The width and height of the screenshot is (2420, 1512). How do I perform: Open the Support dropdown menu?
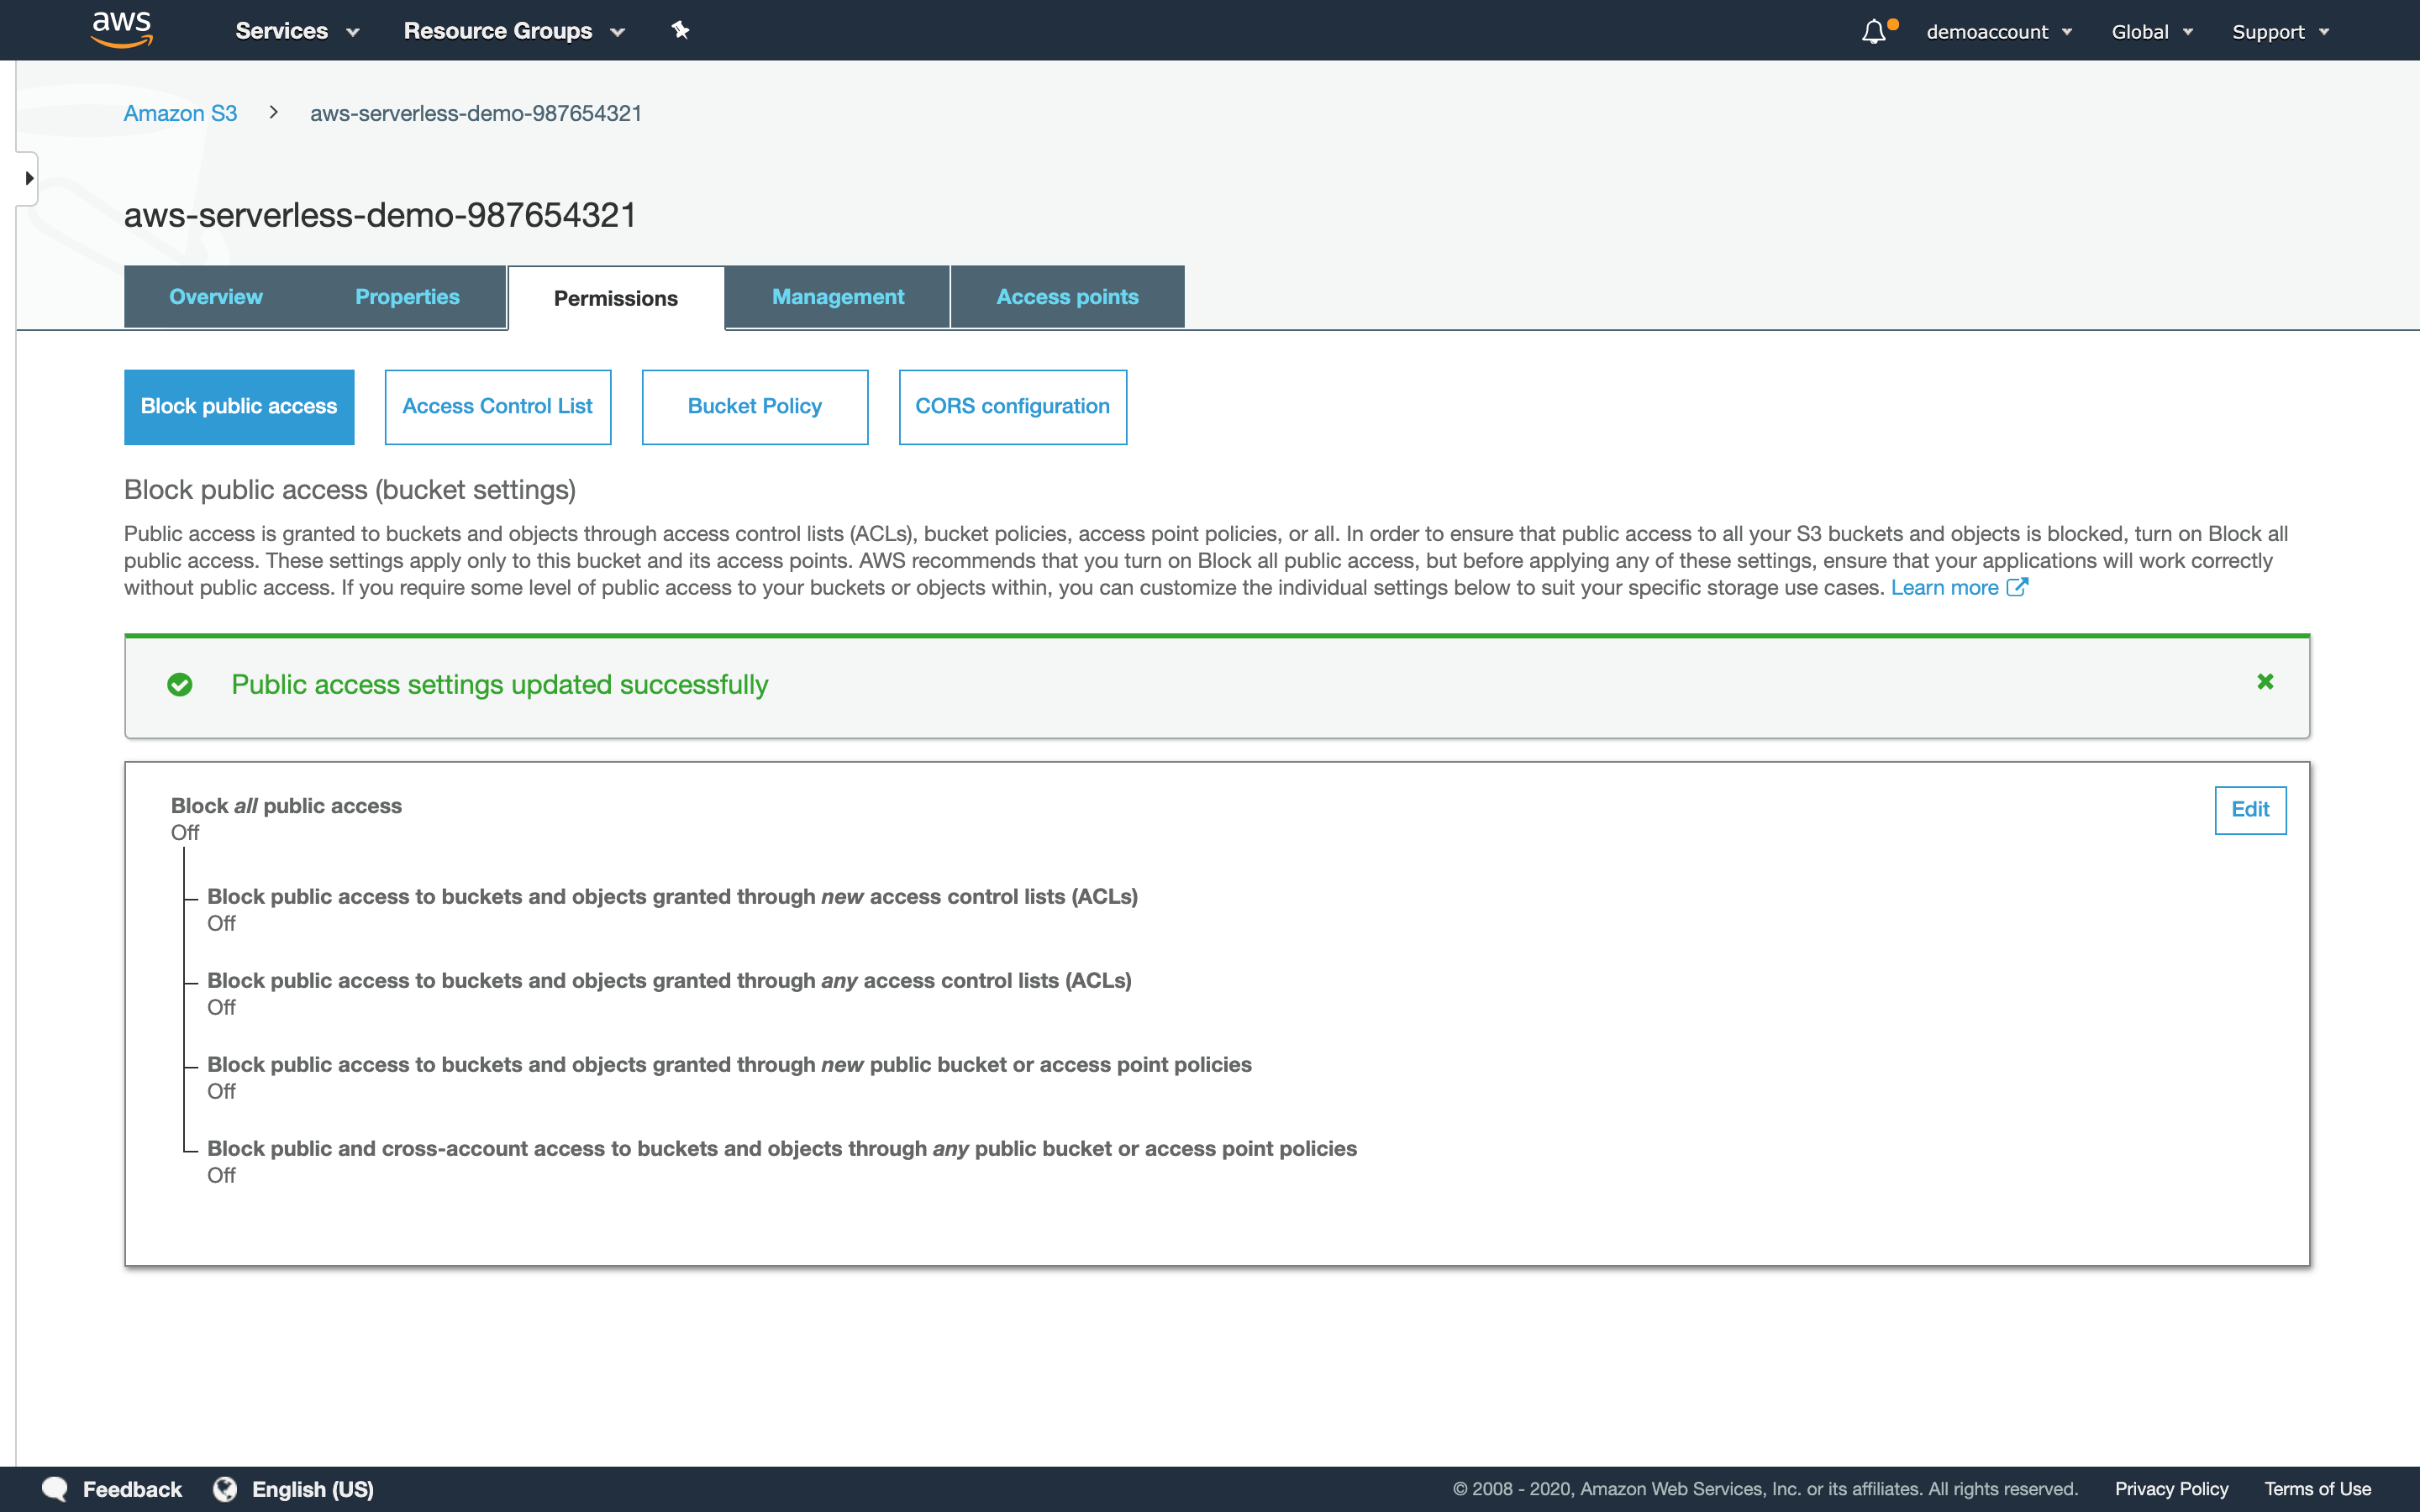(2280, 32)
